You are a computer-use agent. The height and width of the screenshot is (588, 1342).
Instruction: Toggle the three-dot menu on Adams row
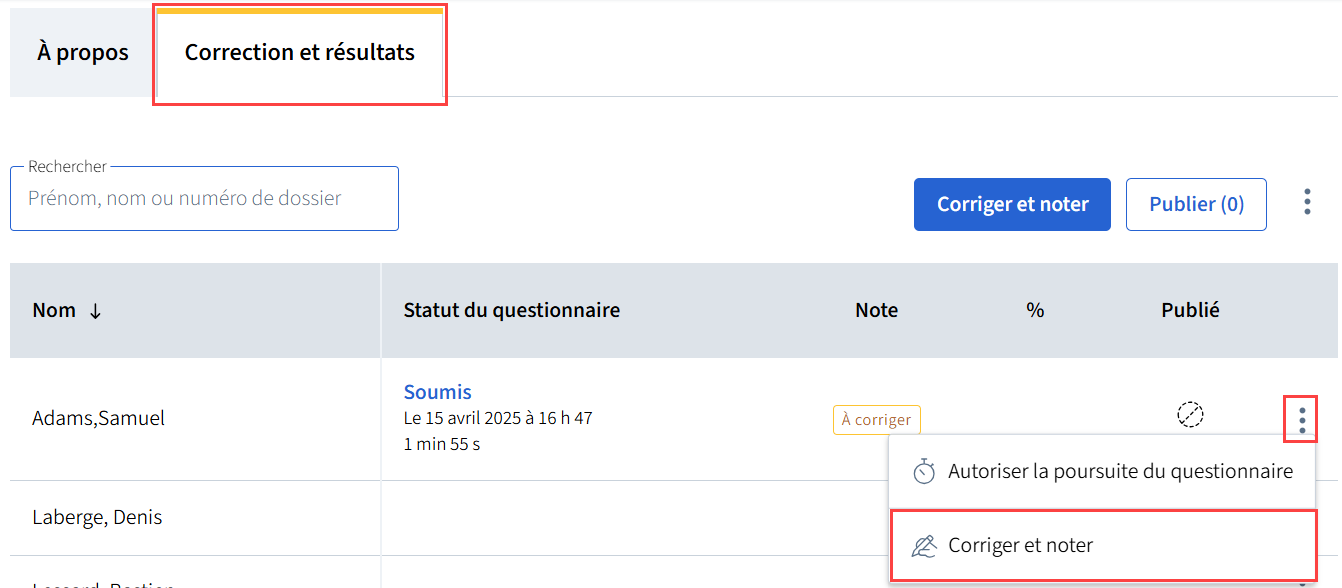[1301, 419]
